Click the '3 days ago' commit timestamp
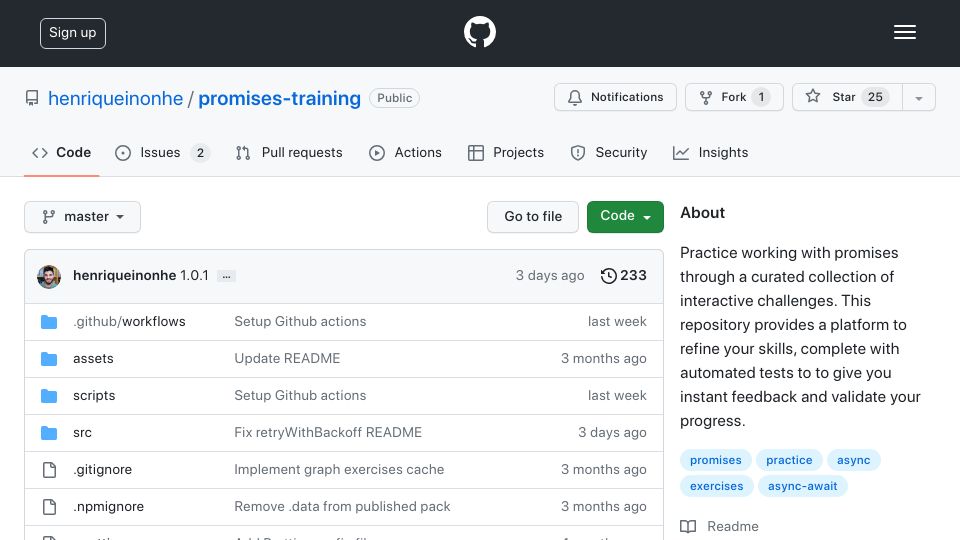Image resolution: width=960 pixels, height=540 pixels. click(x=550, y=276)
